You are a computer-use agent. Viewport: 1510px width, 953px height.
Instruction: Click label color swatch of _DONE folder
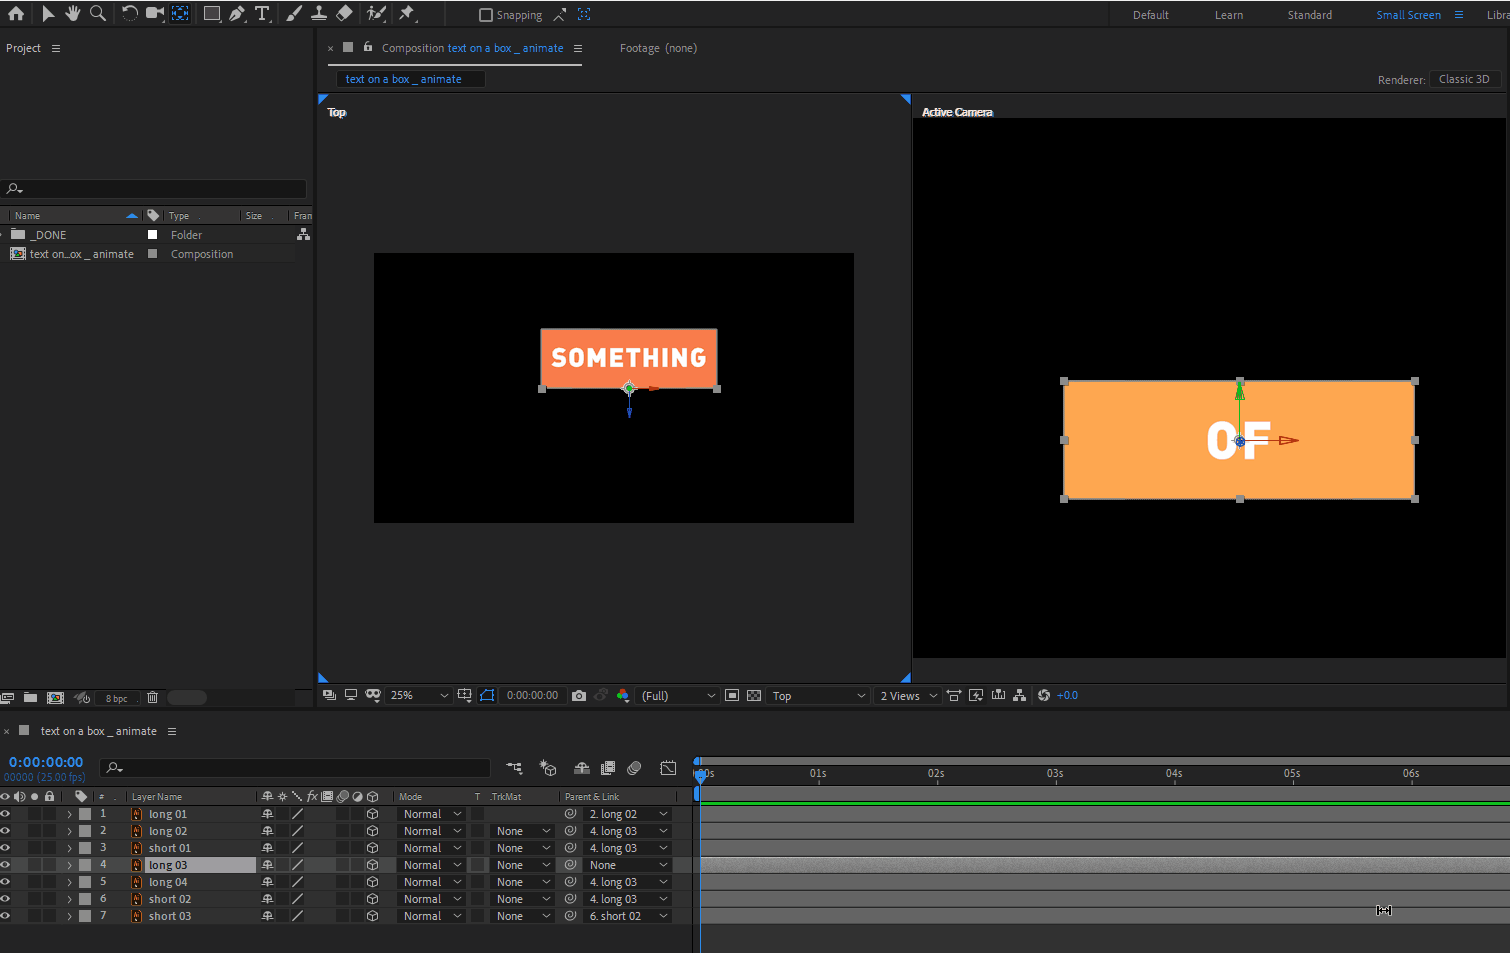[x=153, y=235]
